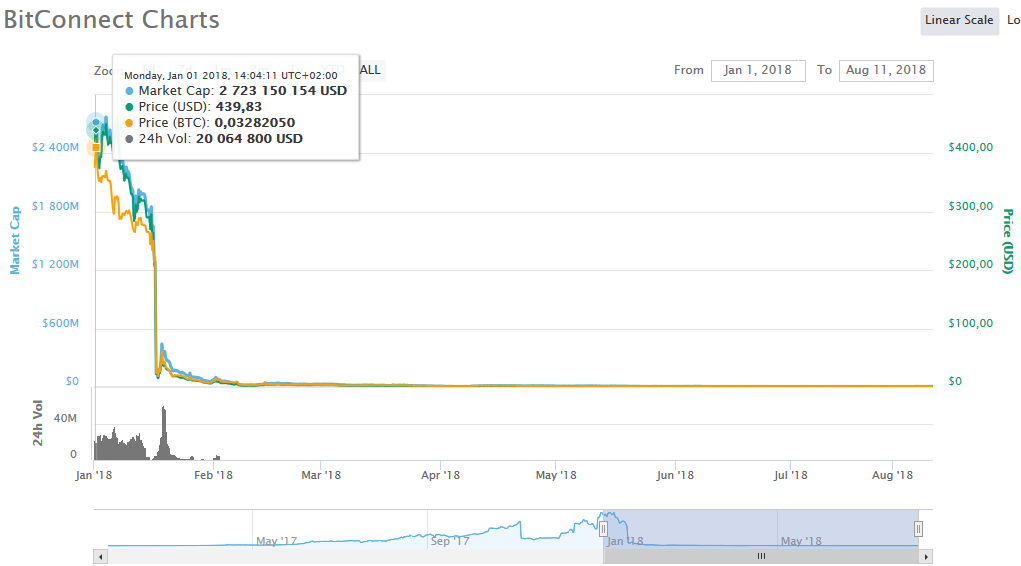Image resolution: width=1021 pixels, height=566 pixels.
Task: Click the $1 200M axis label
Action: (55, 264)
